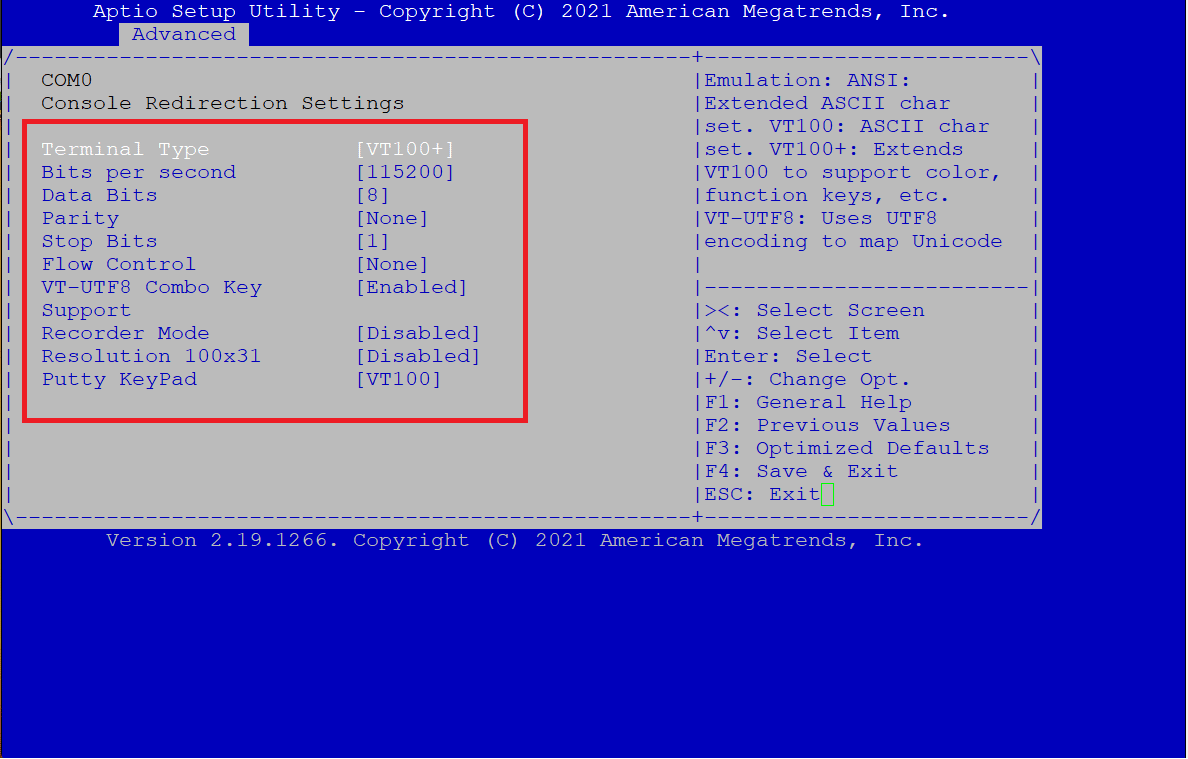Change the Data Bits [8] value

pos(372,195)
